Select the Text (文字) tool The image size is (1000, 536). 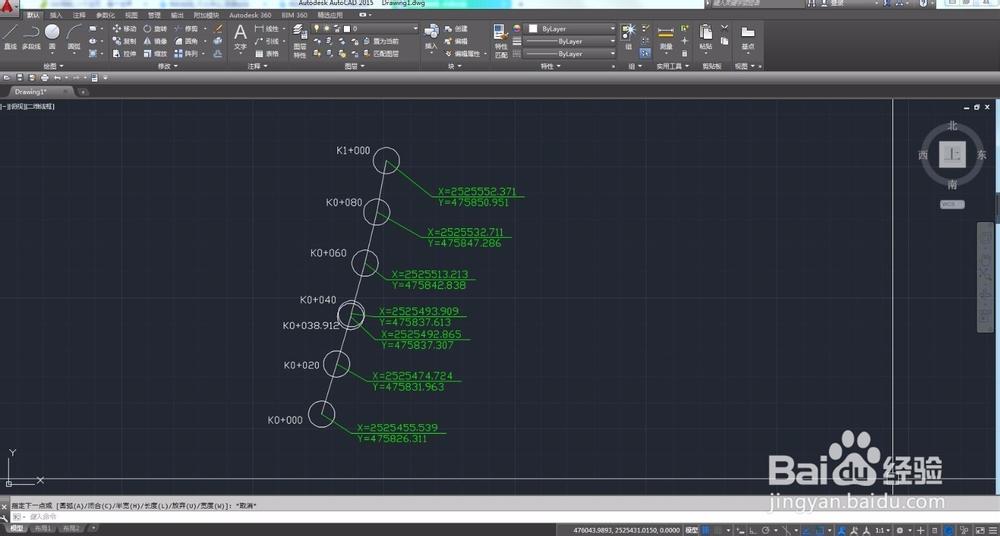[240, 36]
